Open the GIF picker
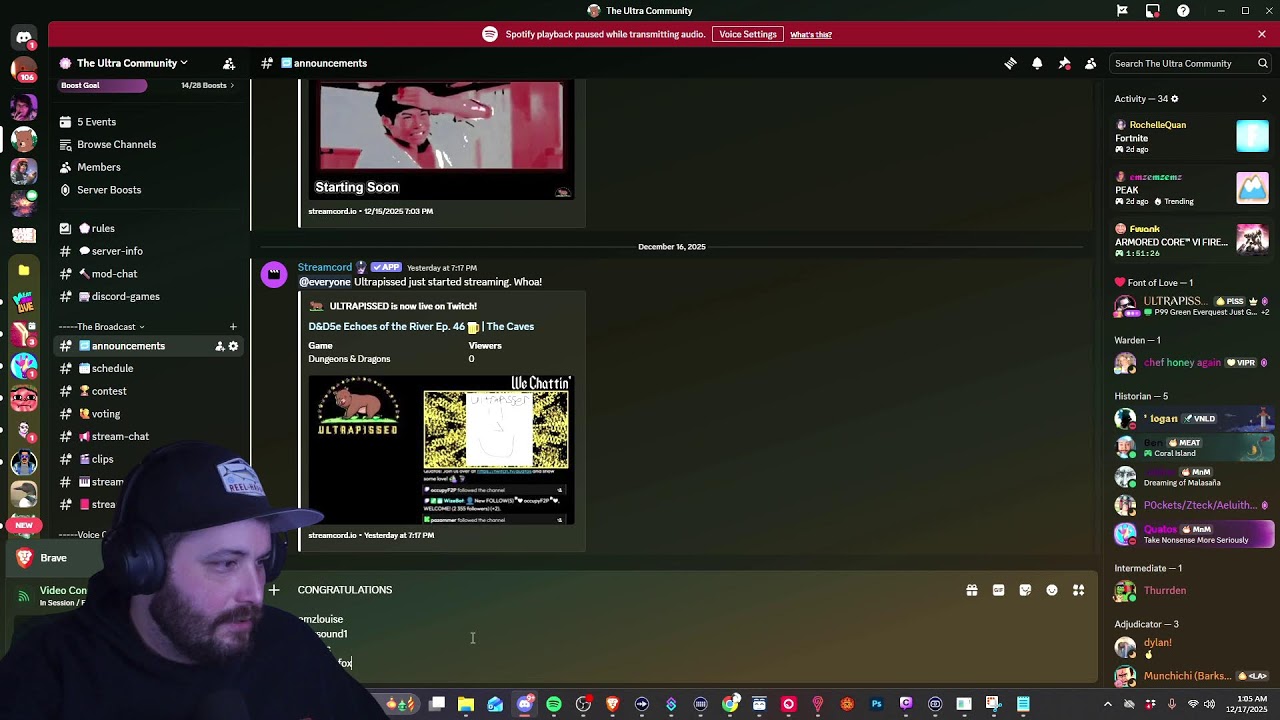This screenshot has height=720, width=1280. point(998,590)
